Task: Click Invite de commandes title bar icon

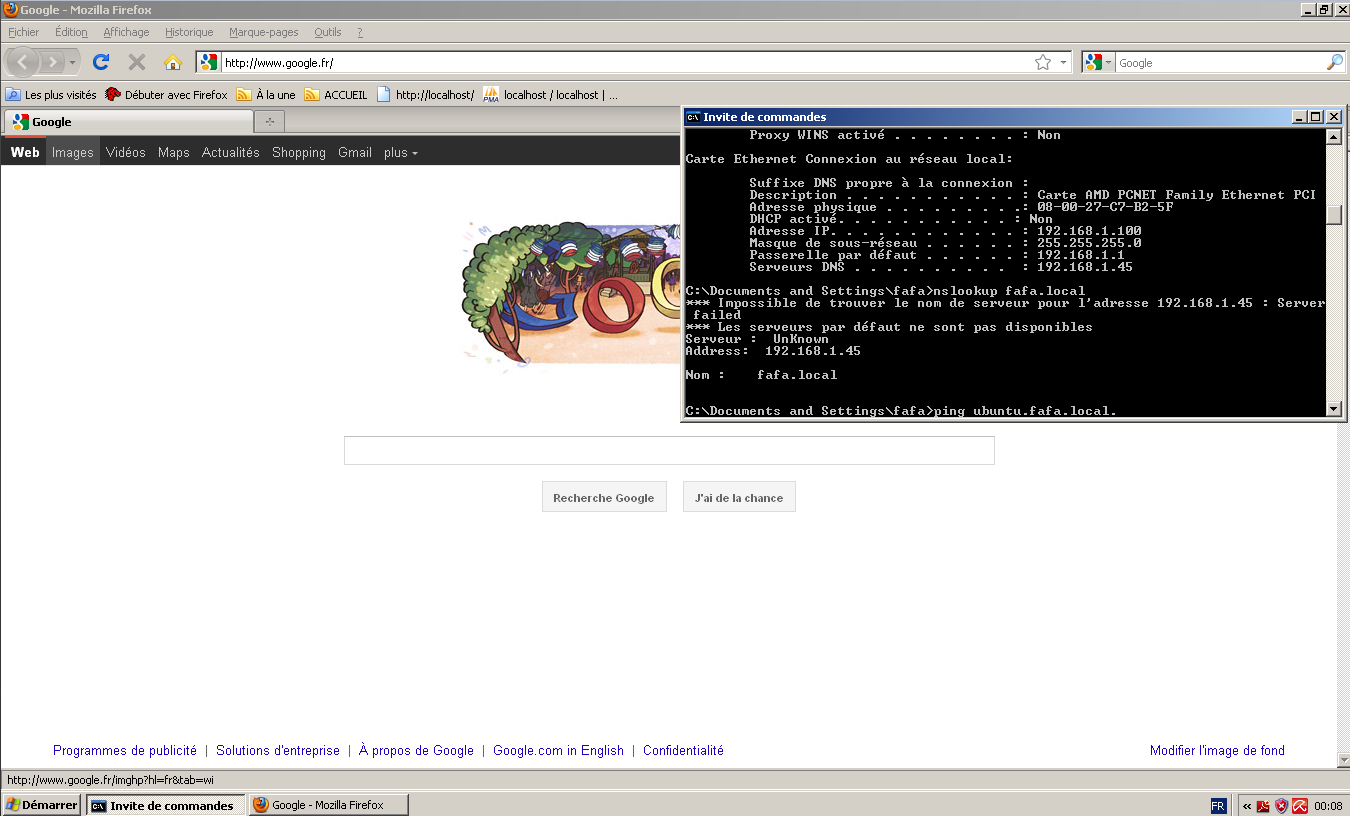Action: coord(693,117)
